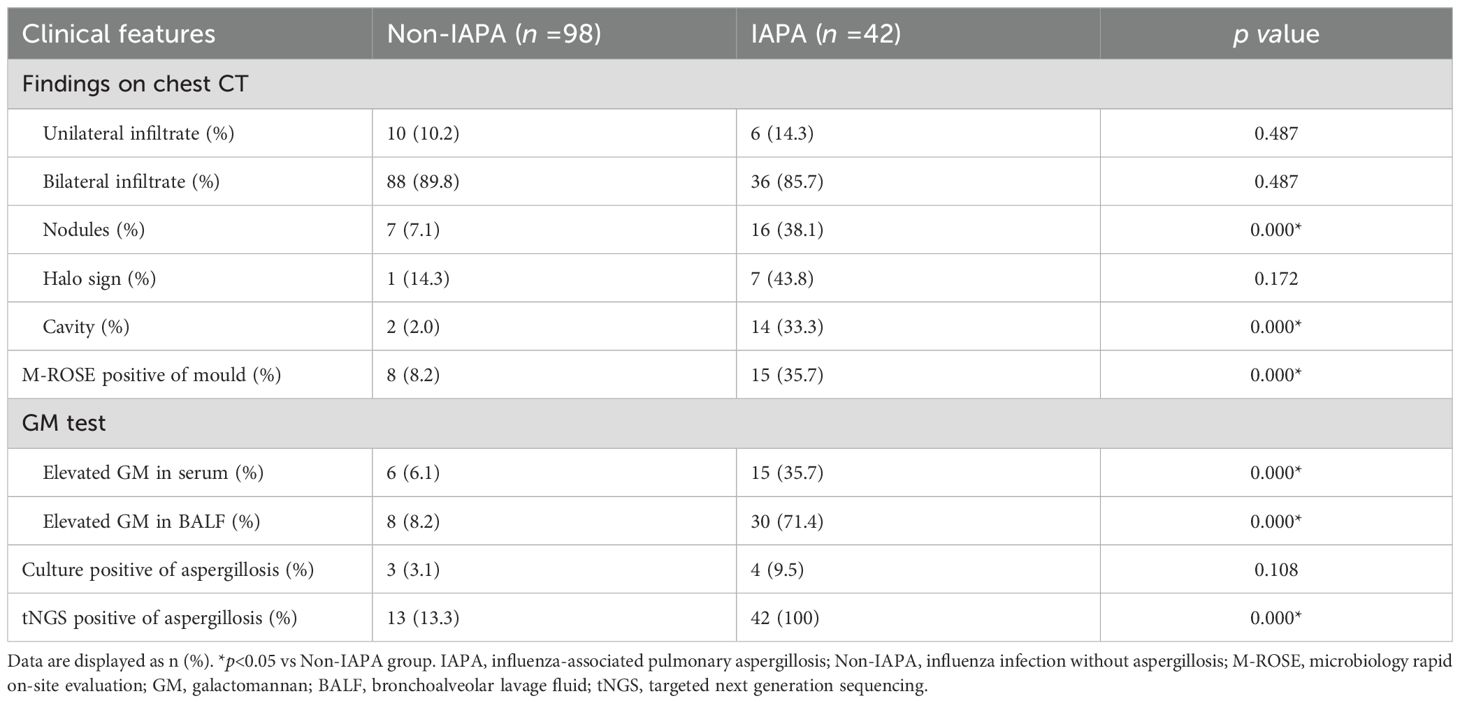Select the "Cavity (%)" row label
1460x703 pixels.
click(86, 327)
